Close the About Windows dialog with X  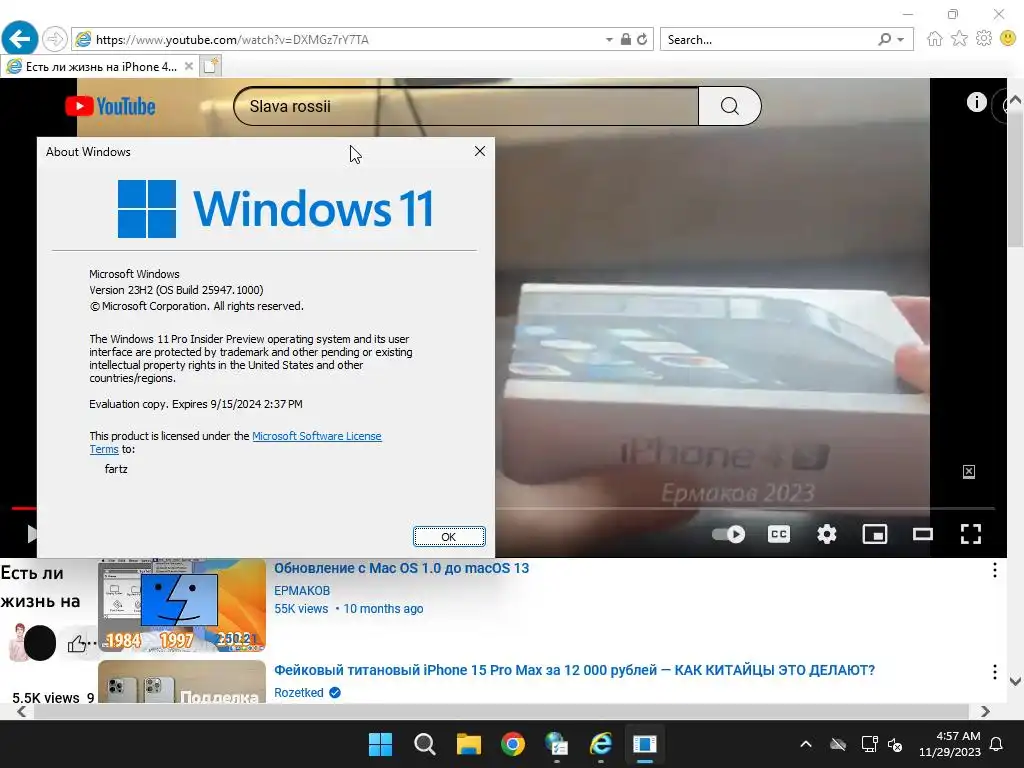click(480, 151)
